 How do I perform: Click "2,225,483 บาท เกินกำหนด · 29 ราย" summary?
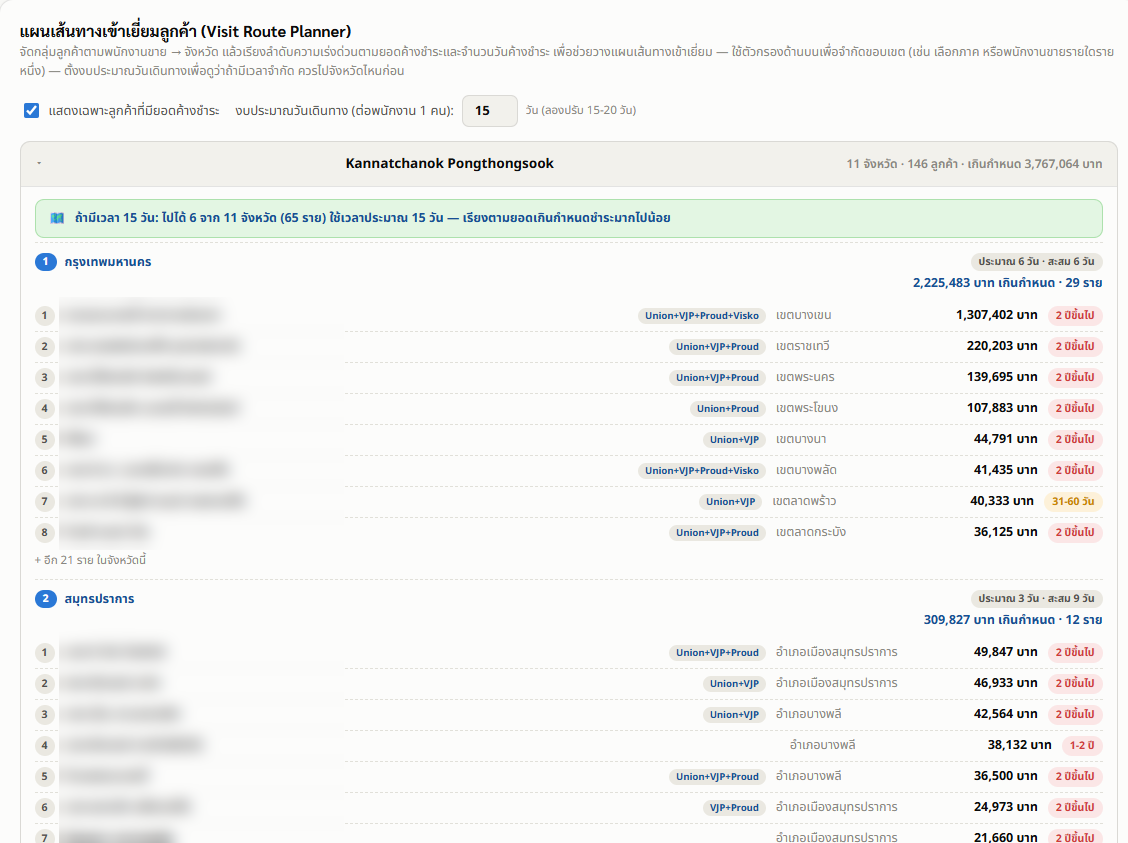coord(1007,283)
